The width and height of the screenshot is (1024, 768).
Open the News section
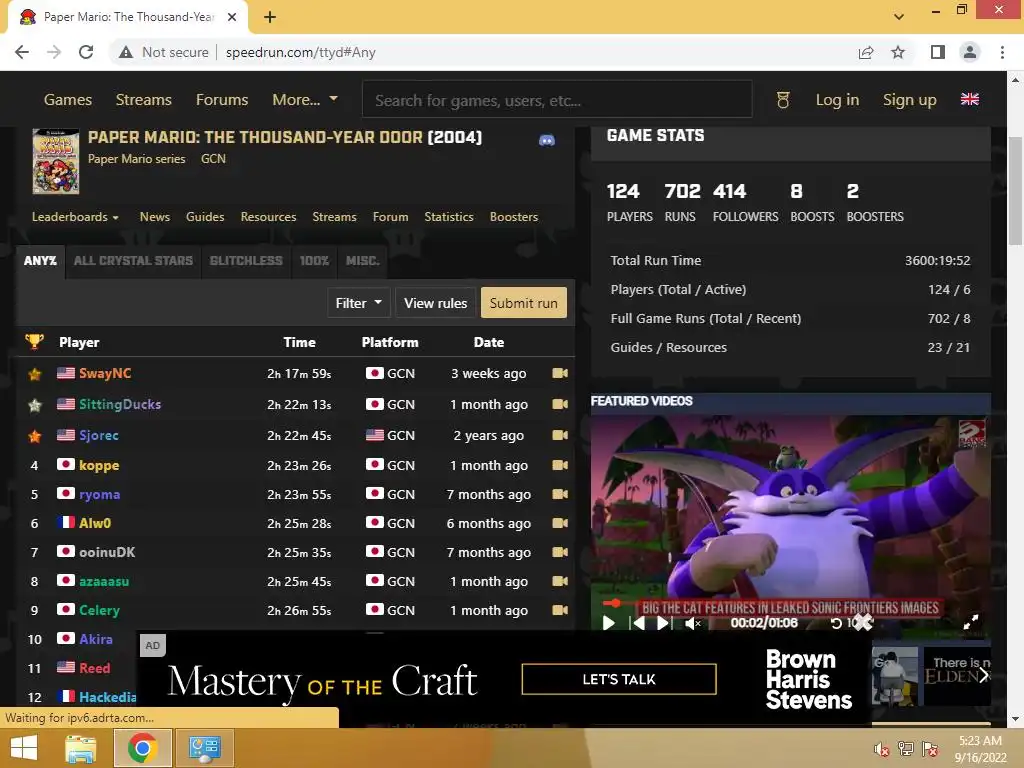click(155, 217)
